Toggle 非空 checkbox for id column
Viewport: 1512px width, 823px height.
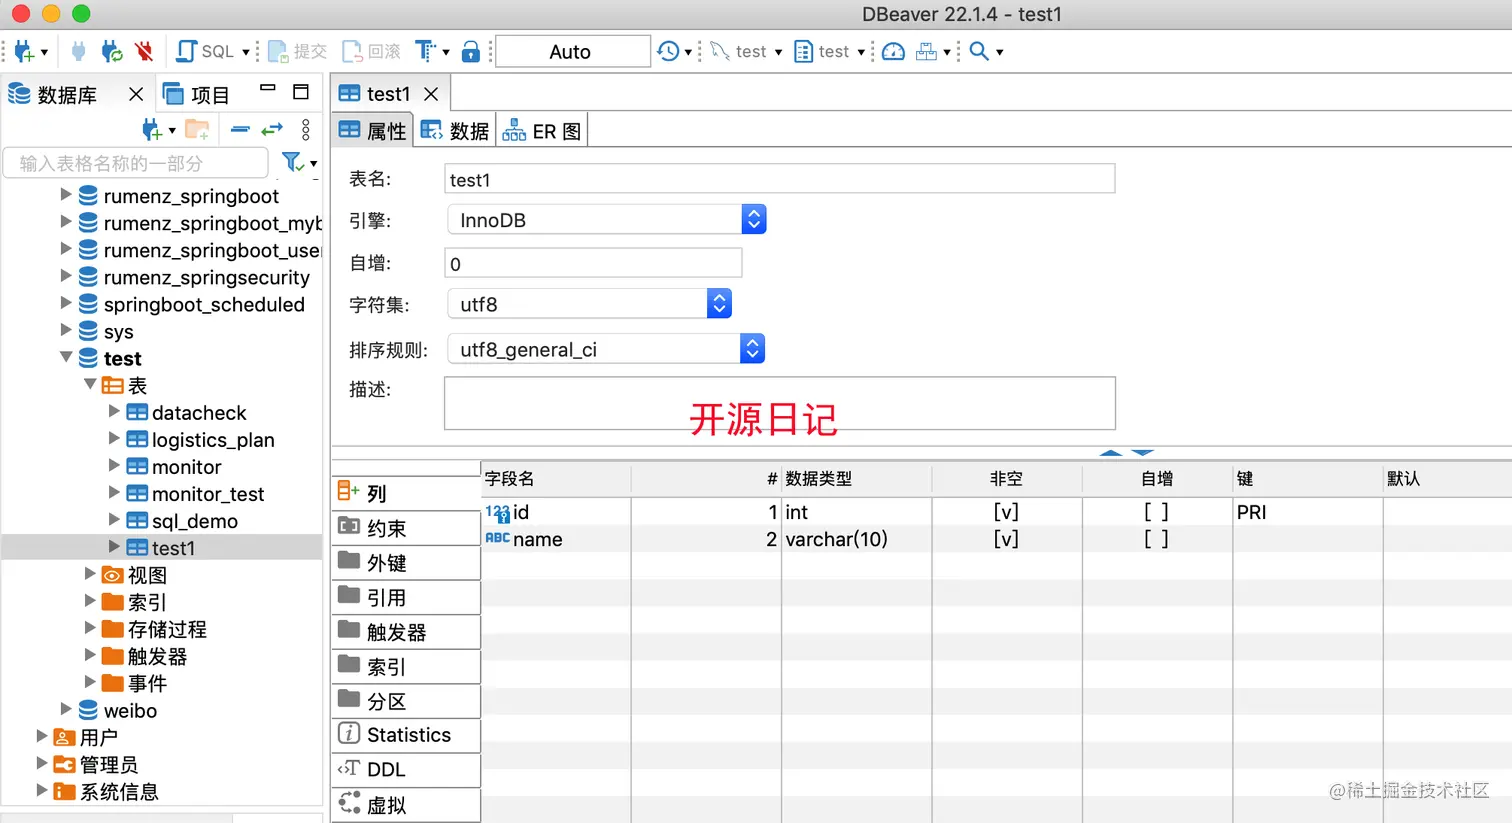tap(1006, 511)
